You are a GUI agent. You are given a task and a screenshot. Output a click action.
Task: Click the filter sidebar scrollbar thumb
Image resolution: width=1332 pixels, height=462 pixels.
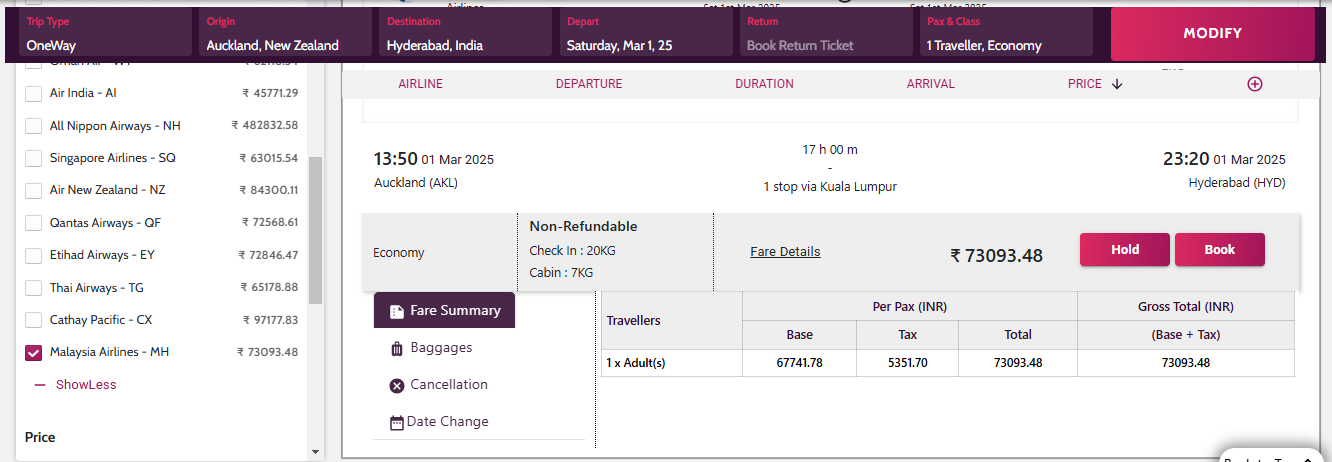(x=316, y=230)
